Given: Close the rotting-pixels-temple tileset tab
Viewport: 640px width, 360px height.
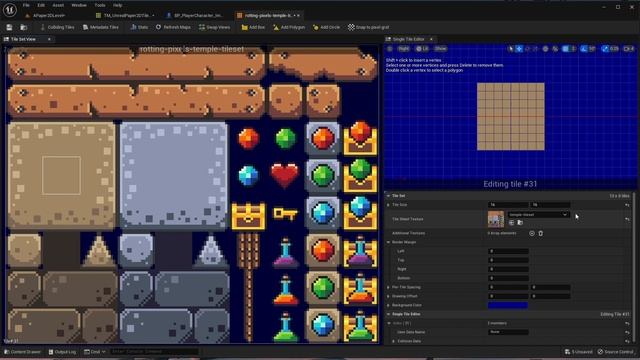Looking at the screenshot, I should (298, 16).
